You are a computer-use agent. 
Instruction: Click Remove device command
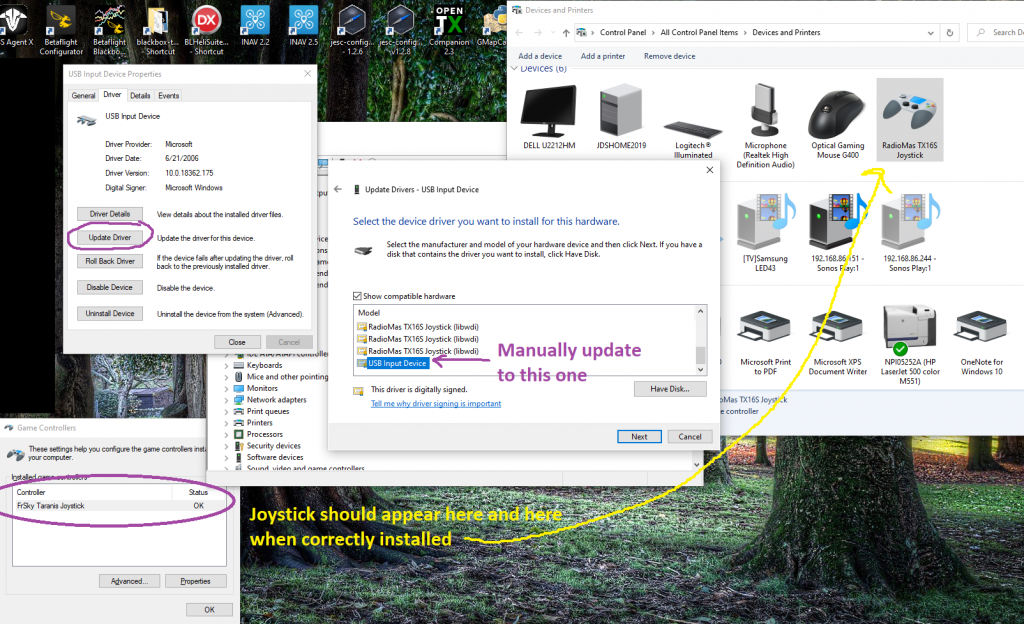[669, 56]
